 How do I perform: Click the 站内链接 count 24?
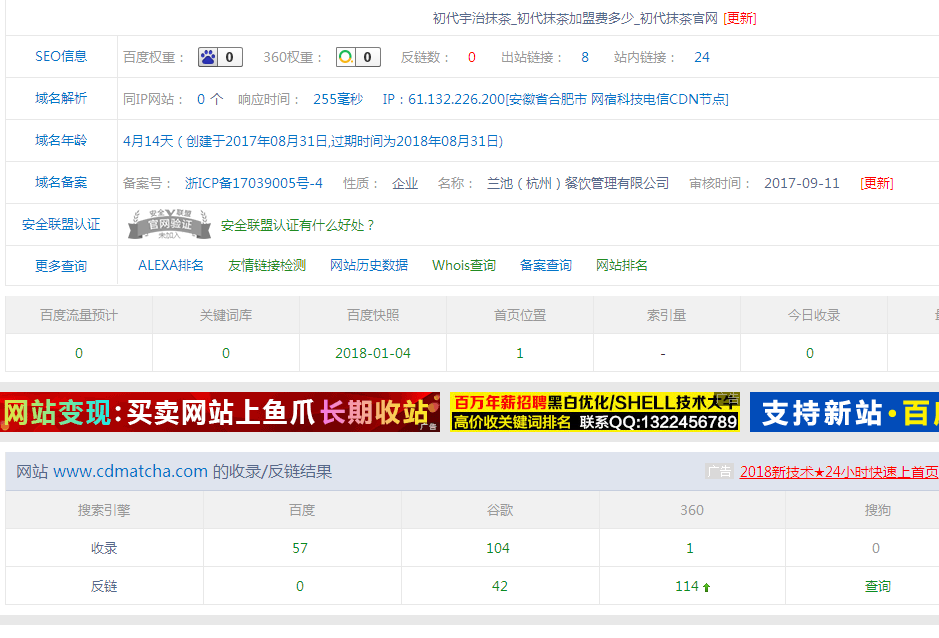(702, 57)
